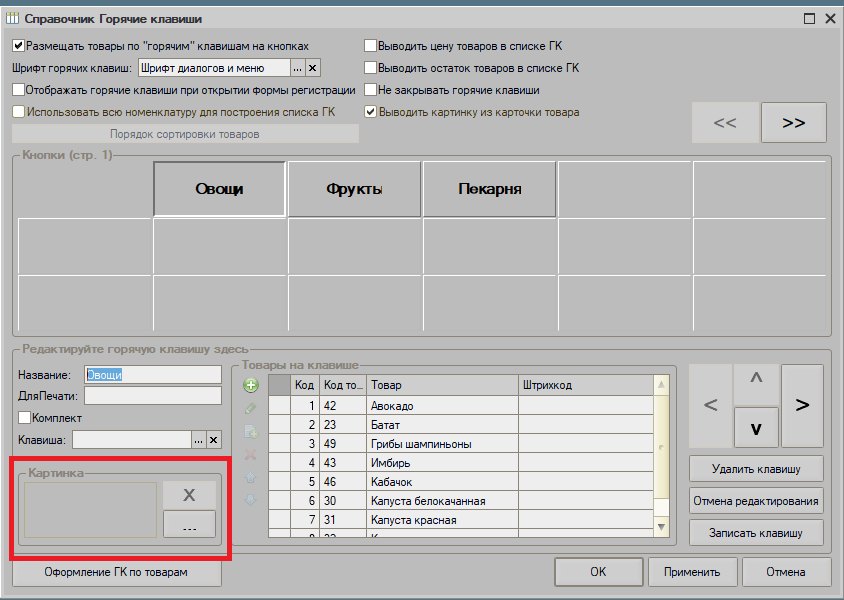
Task: Go to the previous buttons page with <<
Action: (x=725, y=123)
